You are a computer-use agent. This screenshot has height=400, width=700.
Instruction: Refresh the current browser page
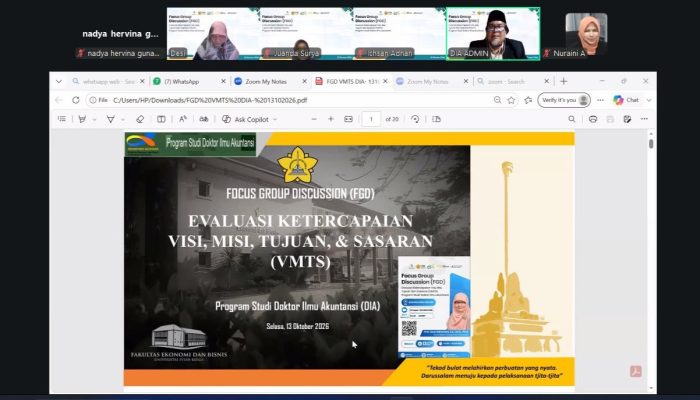76,100
